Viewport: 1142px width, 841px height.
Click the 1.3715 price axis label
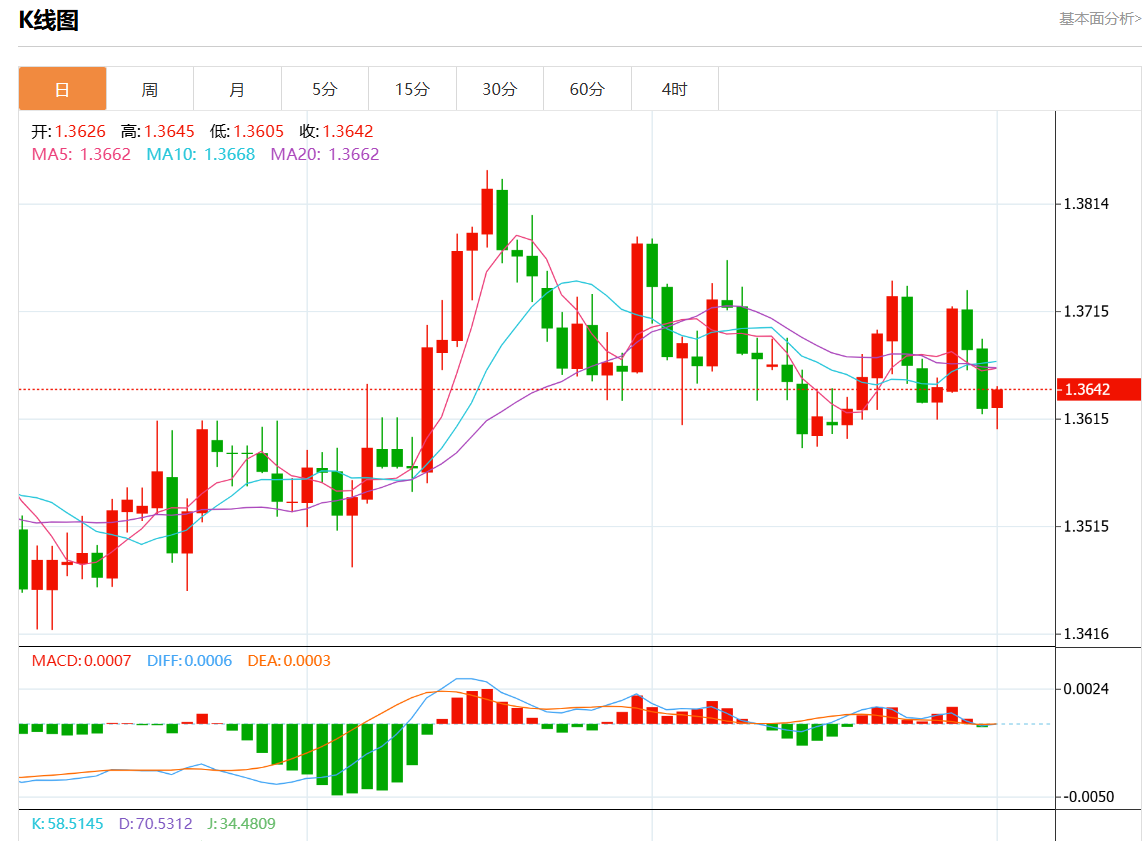coord(1086,312)
